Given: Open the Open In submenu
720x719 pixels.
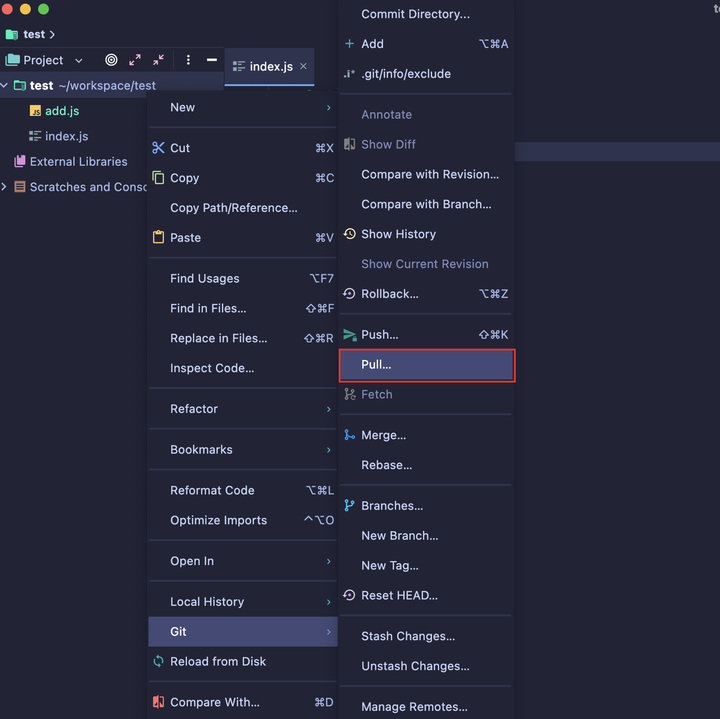Looking at the screenshot, I should click(x=242, y=561).
